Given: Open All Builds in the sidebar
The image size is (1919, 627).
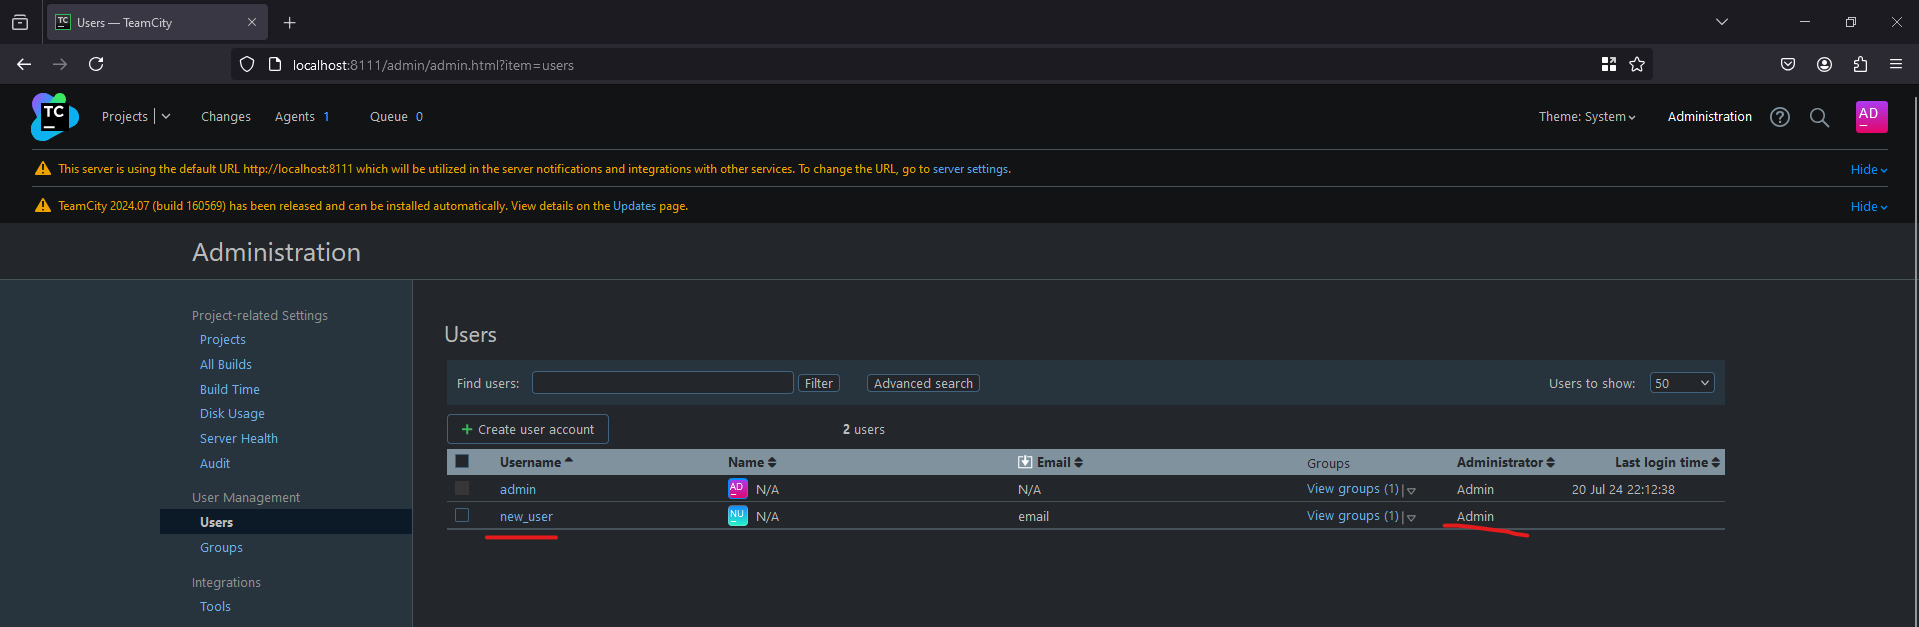Looking at the screenshot, I should coord(226,365).
